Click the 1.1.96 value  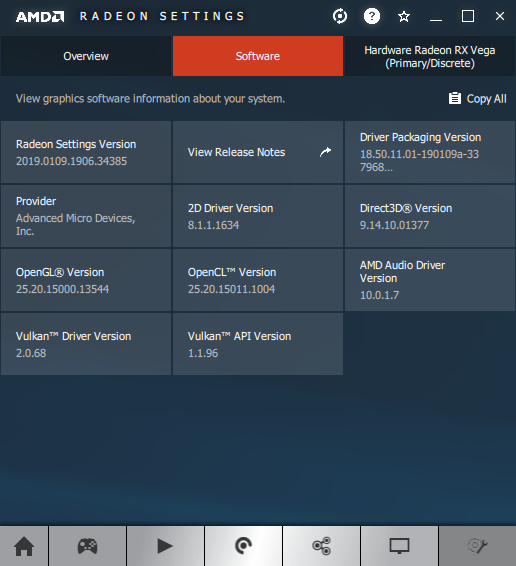click(x=203, y=353)
